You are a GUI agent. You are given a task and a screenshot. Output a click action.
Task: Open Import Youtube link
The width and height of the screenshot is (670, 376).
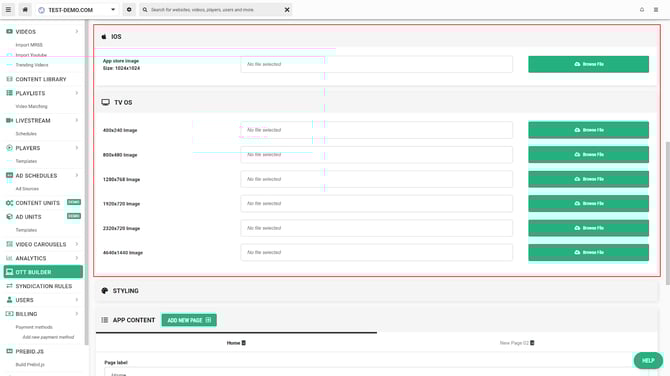click(x=31, y=55)
